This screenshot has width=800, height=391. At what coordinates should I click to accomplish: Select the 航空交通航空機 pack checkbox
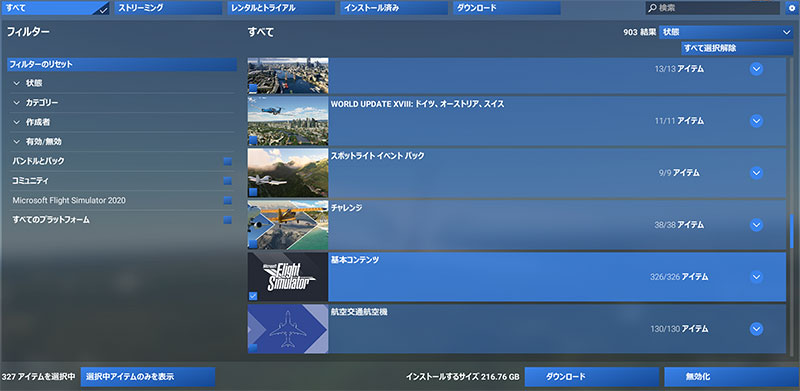[x=253, y=348]
